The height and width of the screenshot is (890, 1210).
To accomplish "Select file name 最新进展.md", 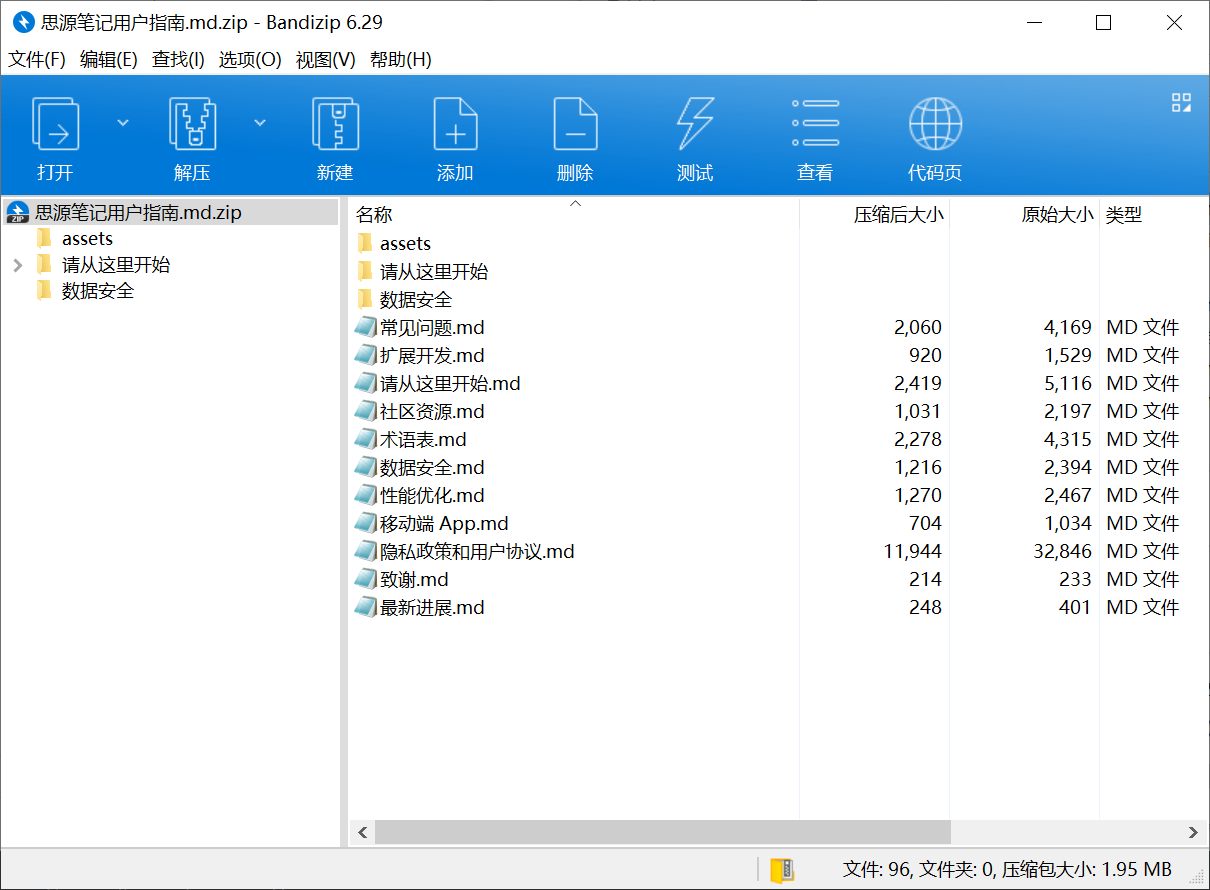I will tap(432, 607).
